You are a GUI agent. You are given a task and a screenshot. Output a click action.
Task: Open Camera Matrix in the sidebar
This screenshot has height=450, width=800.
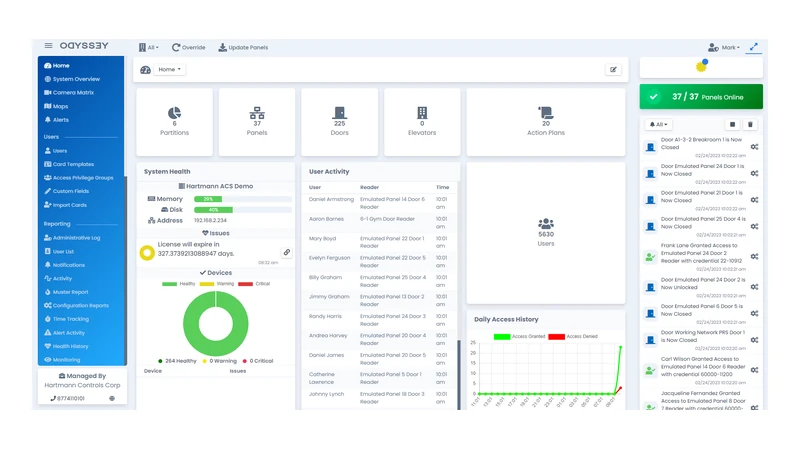pyautogui.click(x=69, y=92)
